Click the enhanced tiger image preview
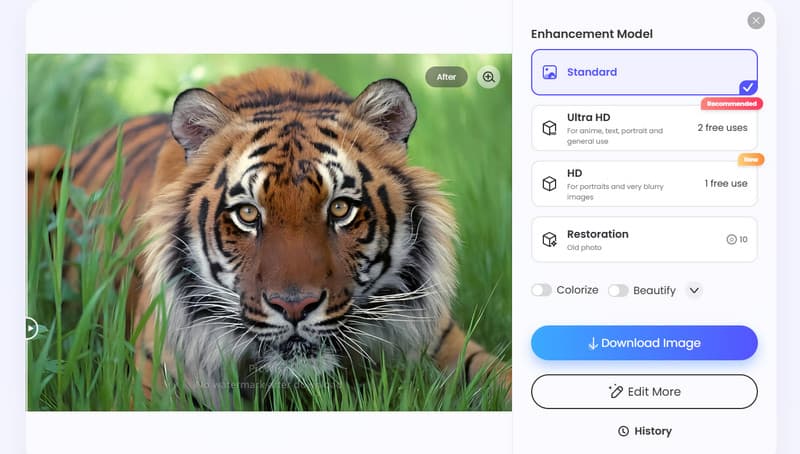Screen dimensions: 800x454 click(x=269, y=232)
